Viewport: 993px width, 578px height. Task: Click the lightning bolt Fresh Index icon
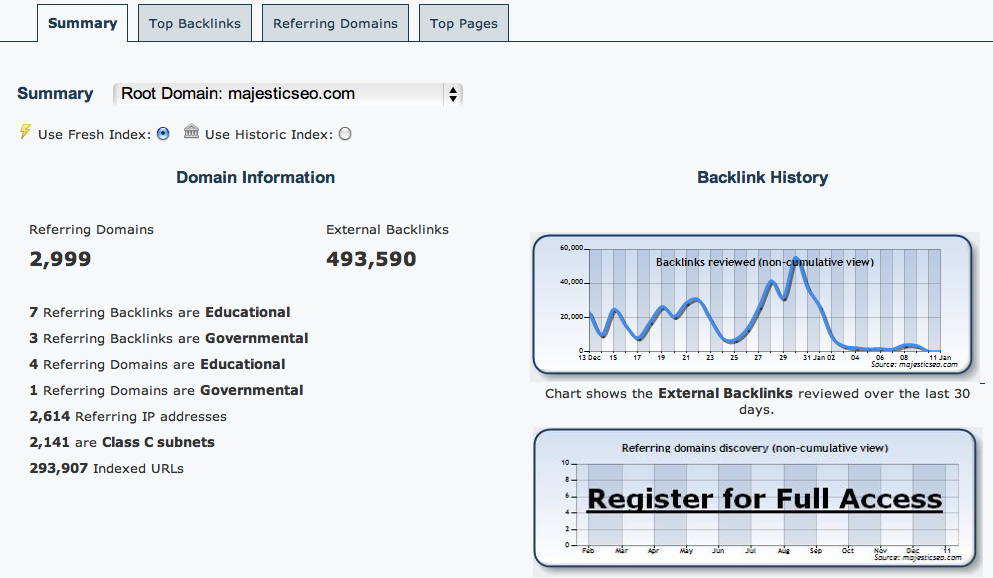coord(25,132)
